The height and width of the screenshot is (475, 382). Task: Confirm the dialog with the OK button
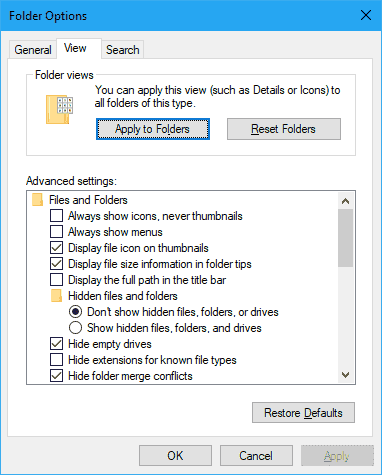click(x=175, y=456)
